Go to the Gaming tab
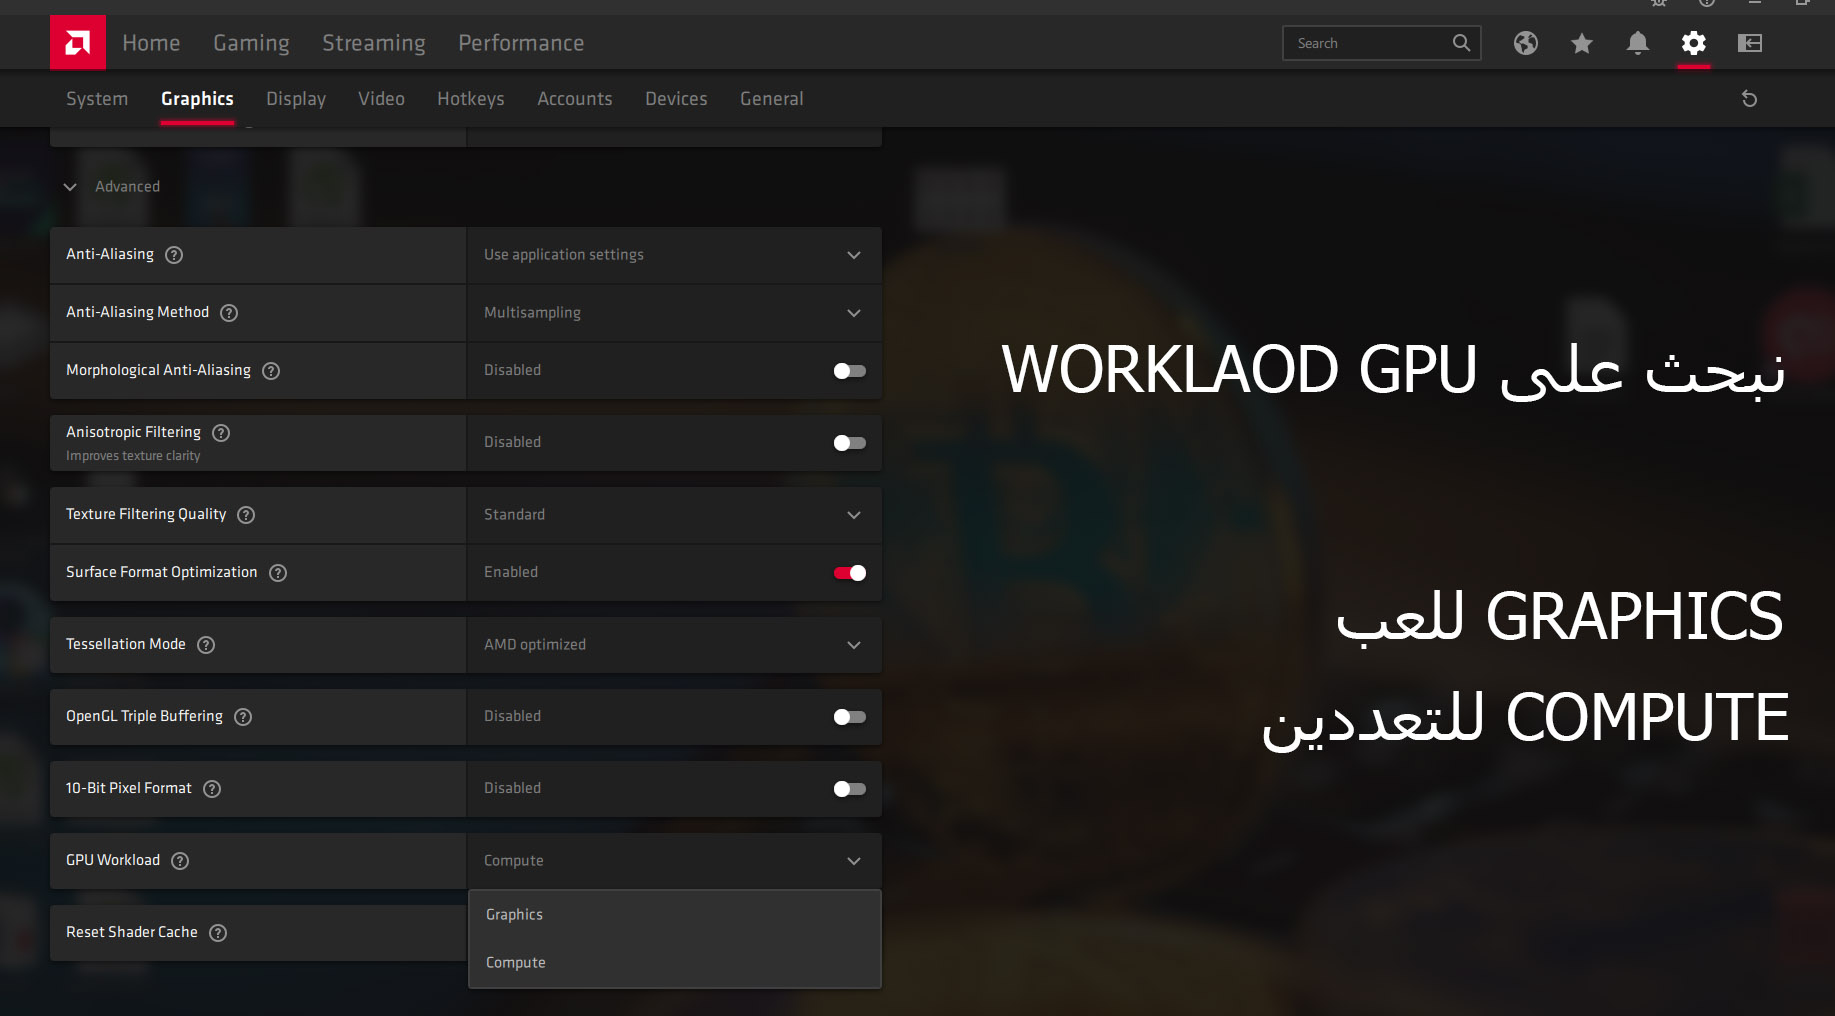The width and height of the screenshot is (1835, 1016). 251,43
